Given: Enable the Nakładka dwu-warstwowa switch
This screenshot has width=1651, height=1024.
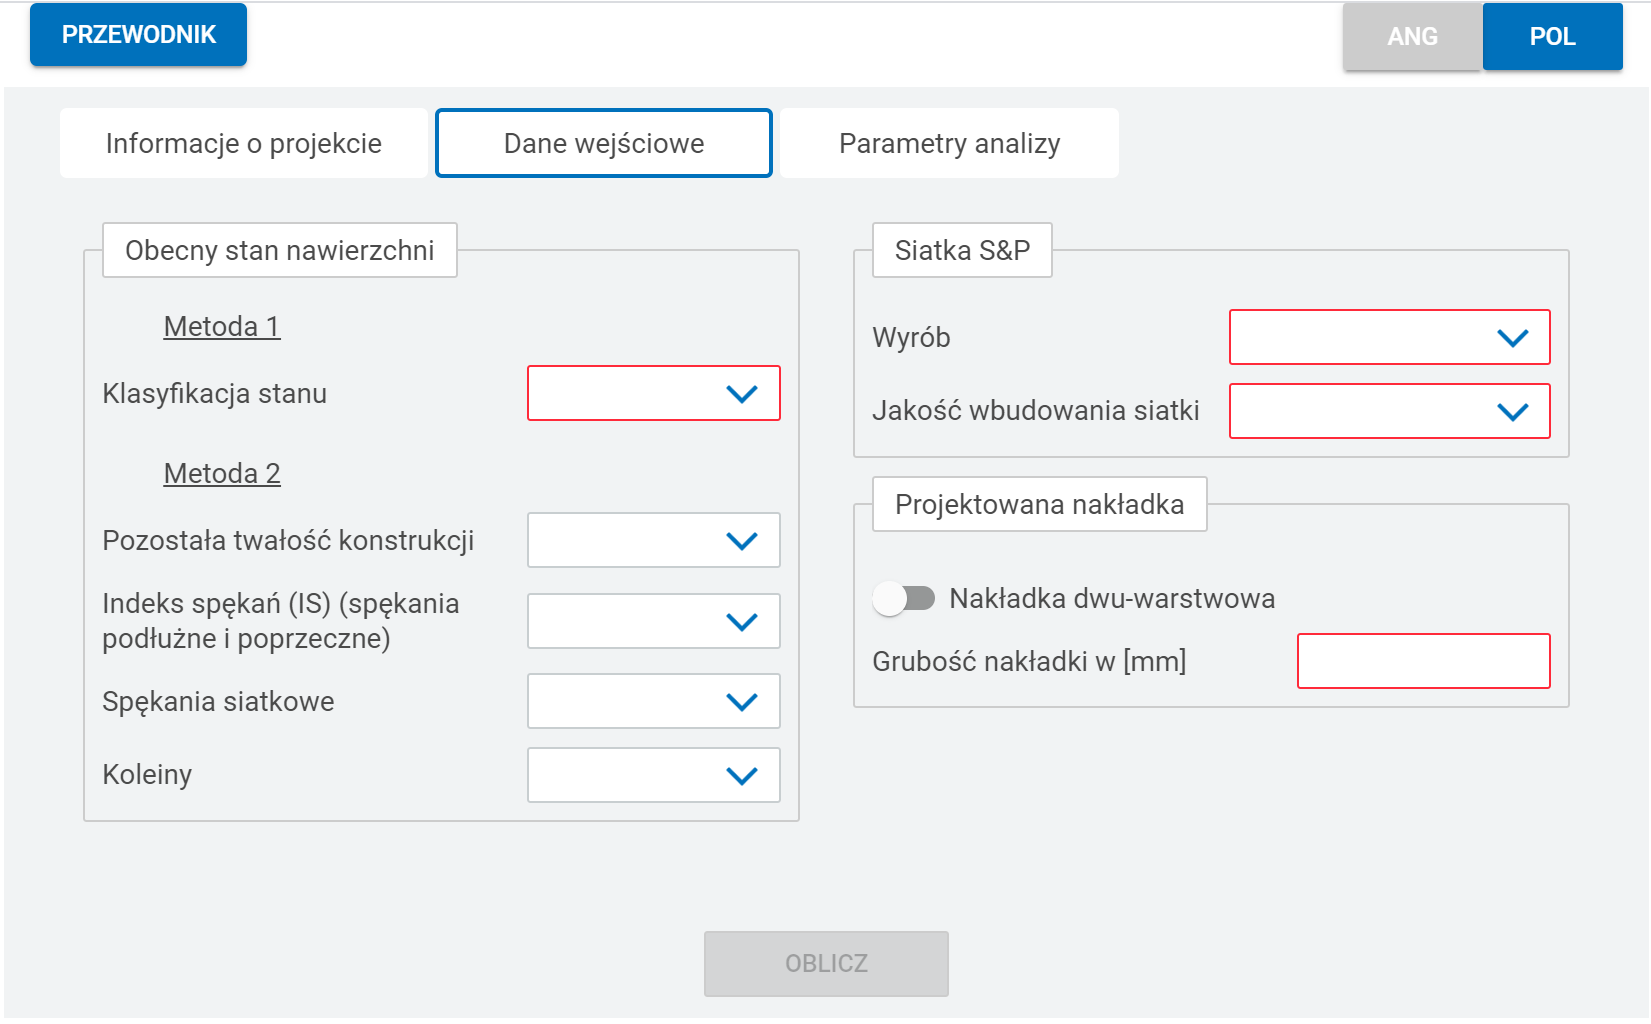Looking at the screenshot, I should [x=904, y=598].
